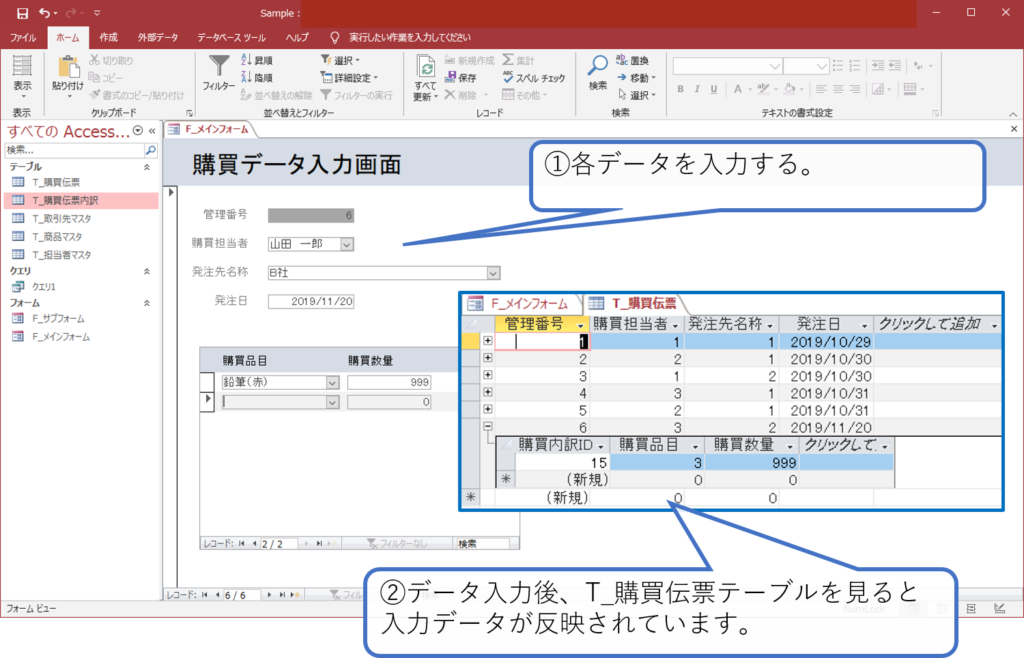This screenshot has width=1024, height=658.
Task: Sort ascending with the 昇順 button
Action: 256,60
